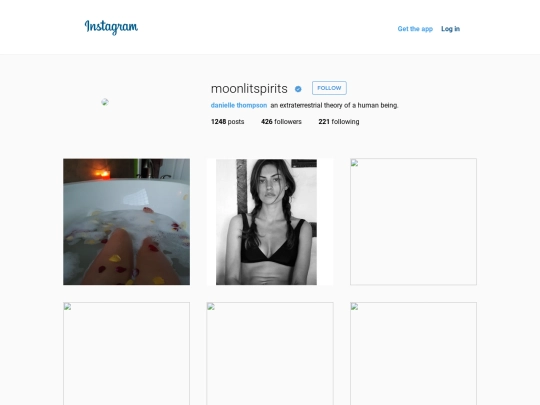The height and width of the screenshot is (405, 540).
Task: Click the Log in link
Action: click(x=450, y=29)
